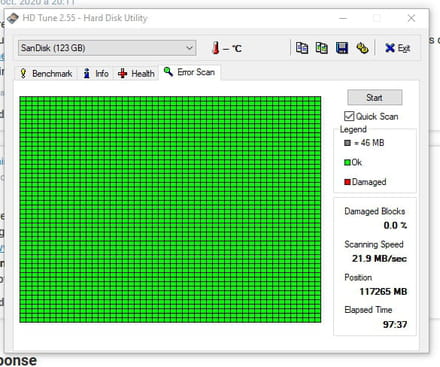Viewport: 440px width, 367px height.
Task: Click the Exit button label
Action: (x=404, y=48)
